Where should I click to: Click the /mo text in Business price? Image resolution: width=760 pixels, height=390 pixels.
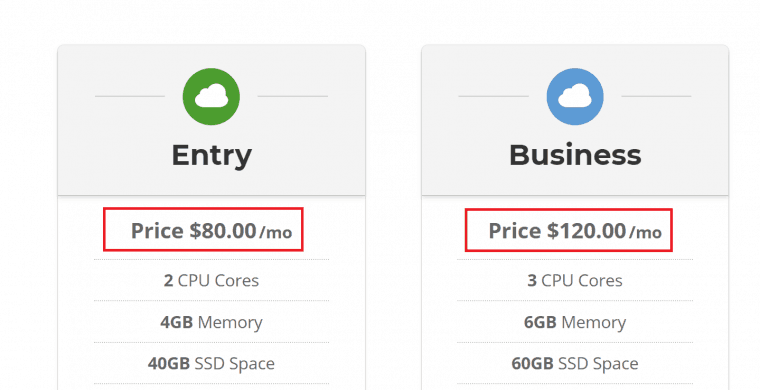click(x=645, y=233)
